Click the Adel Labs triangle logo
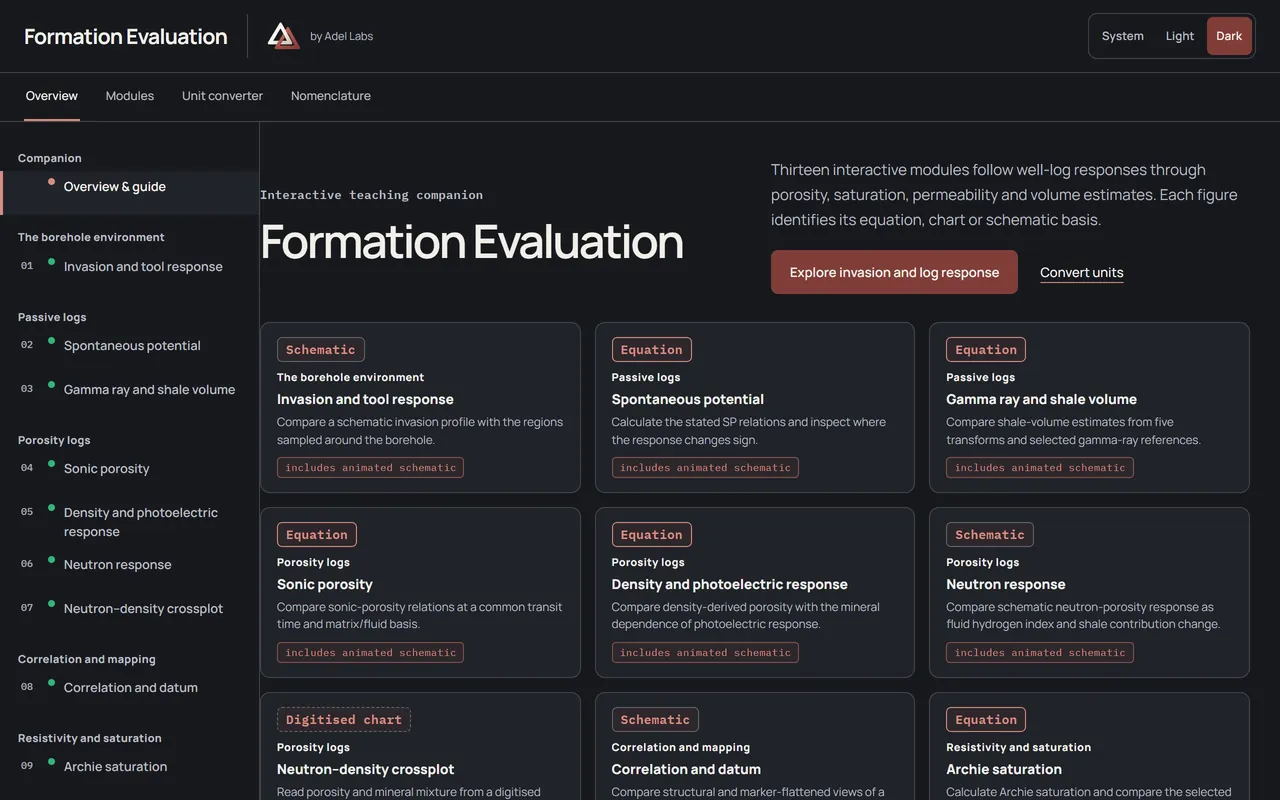 click(x=283, y=36)
